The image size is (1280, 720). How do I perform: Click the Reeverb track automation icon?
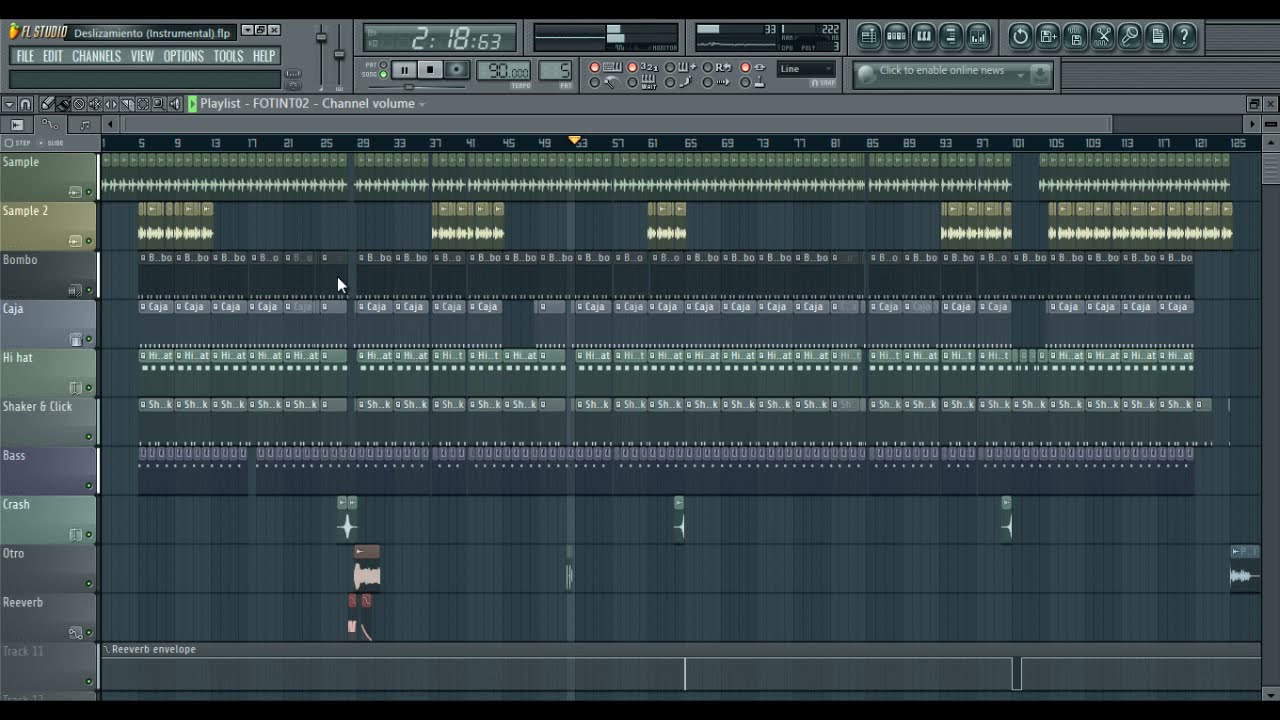click(75, 633)
